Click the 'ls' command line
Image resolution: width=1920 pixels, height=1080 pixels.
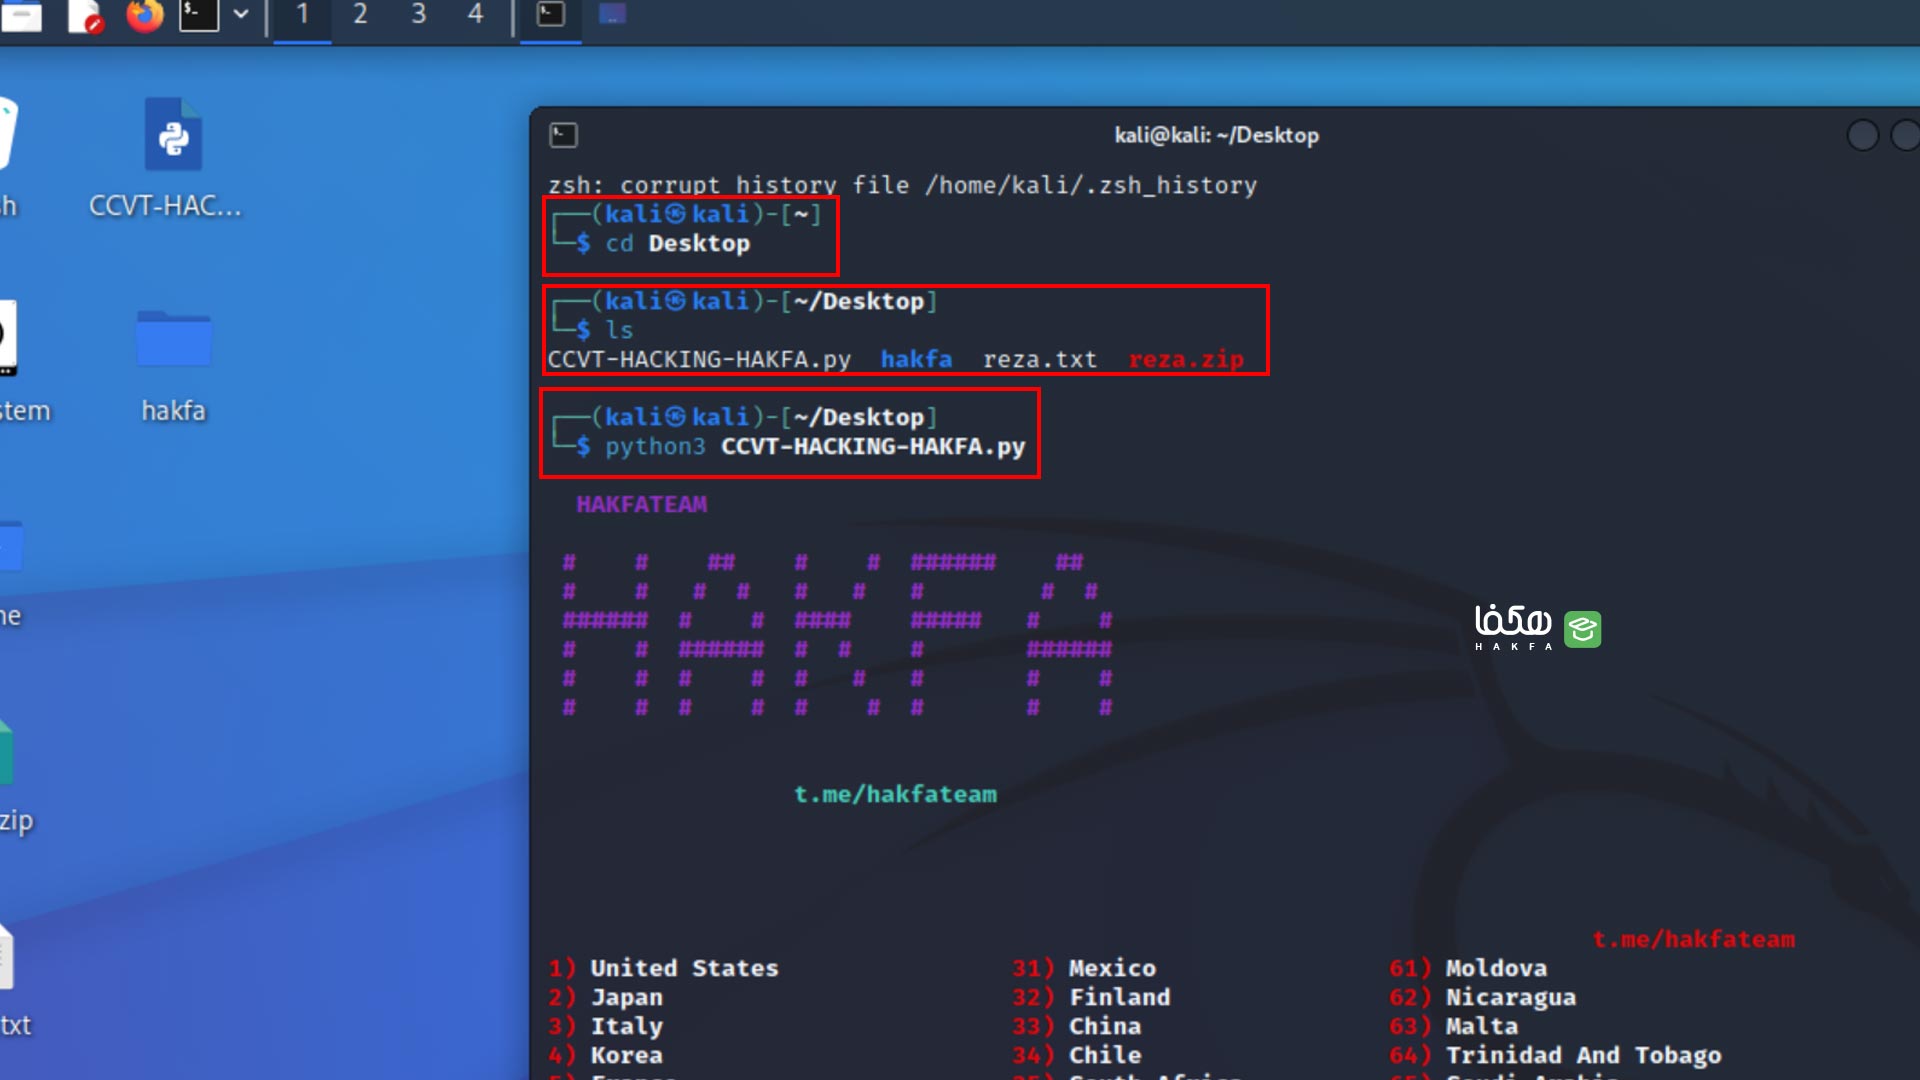(619, 330)
